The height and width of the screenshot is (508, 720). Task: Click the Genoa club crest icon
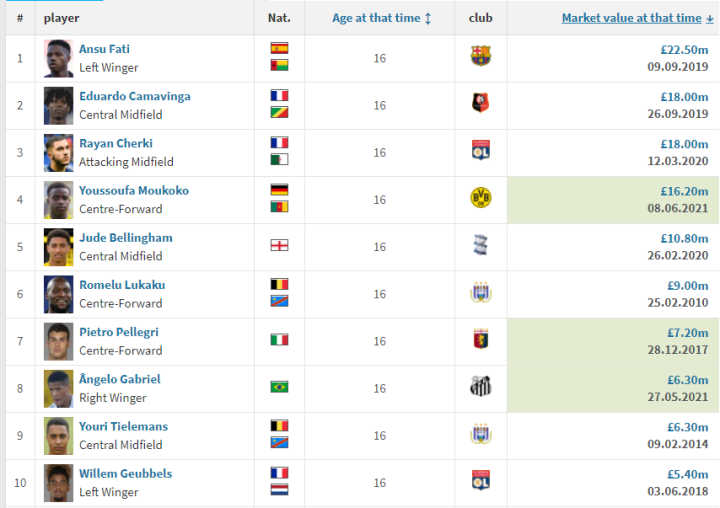481,340
